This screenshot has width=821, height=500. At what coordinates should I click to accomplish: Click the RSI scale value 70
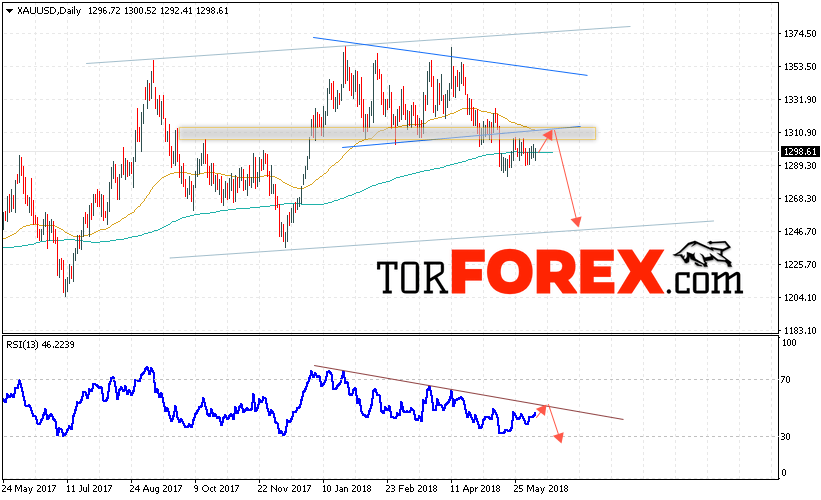tap(786, 380)
